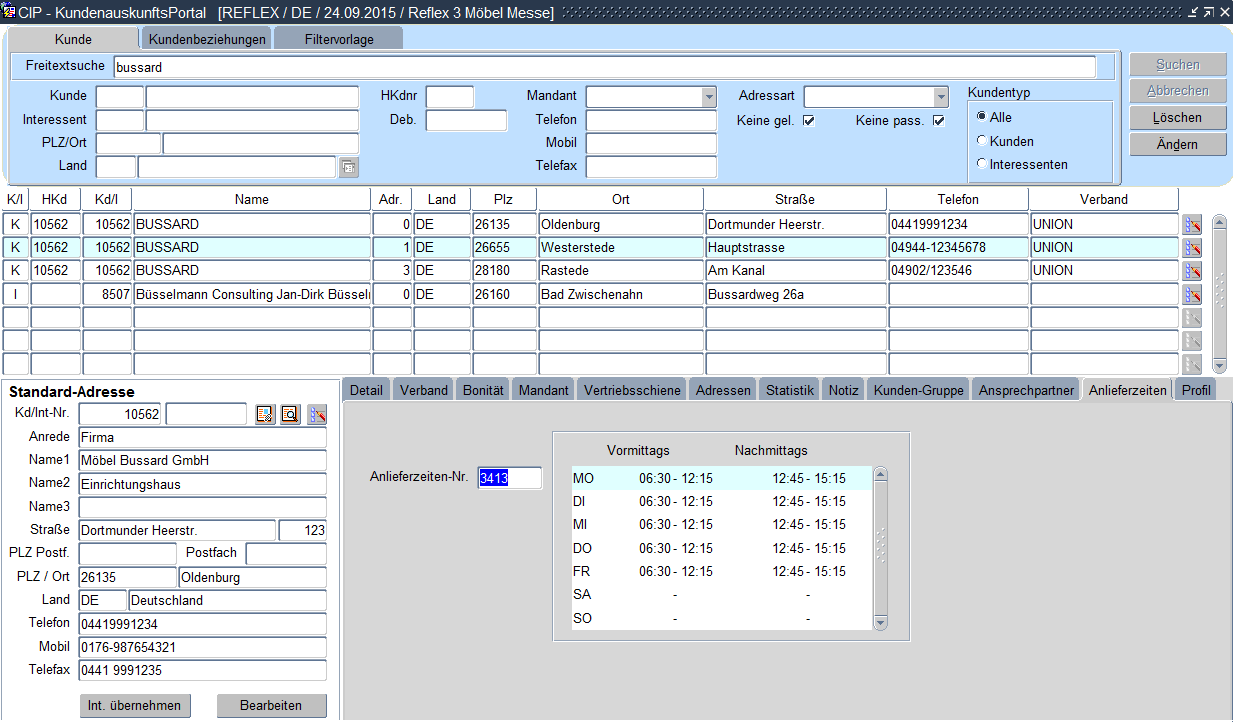Click edit icon for the Westerstede row
Viewport: 1233px width, 722px height.
coord(1191,248)
